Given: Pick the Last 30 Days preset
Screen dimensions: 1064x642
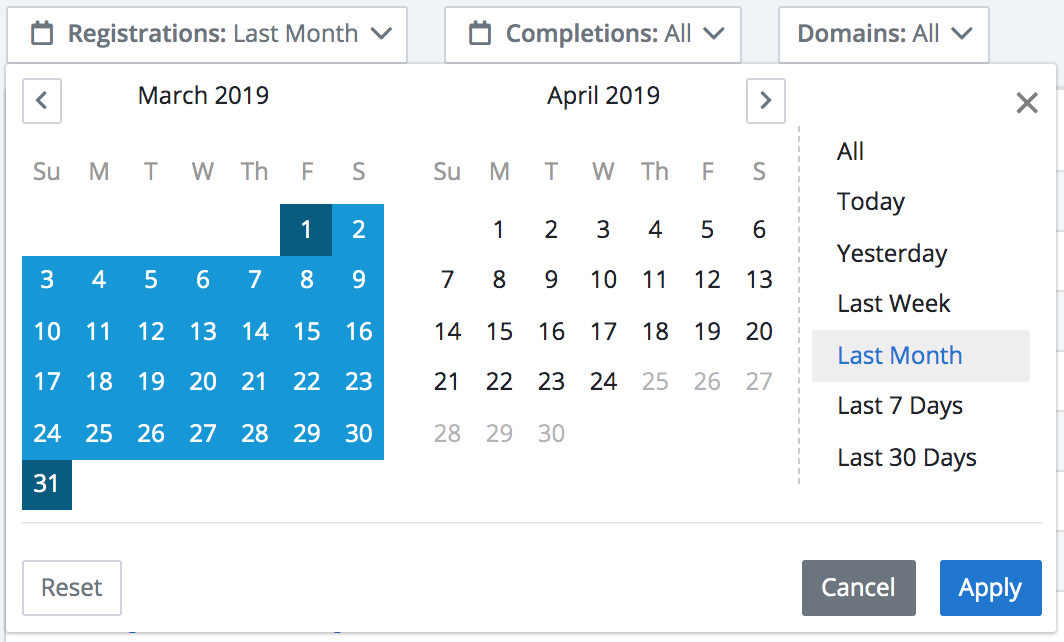Looking at the screenshot, I should (x=907, y=457).
